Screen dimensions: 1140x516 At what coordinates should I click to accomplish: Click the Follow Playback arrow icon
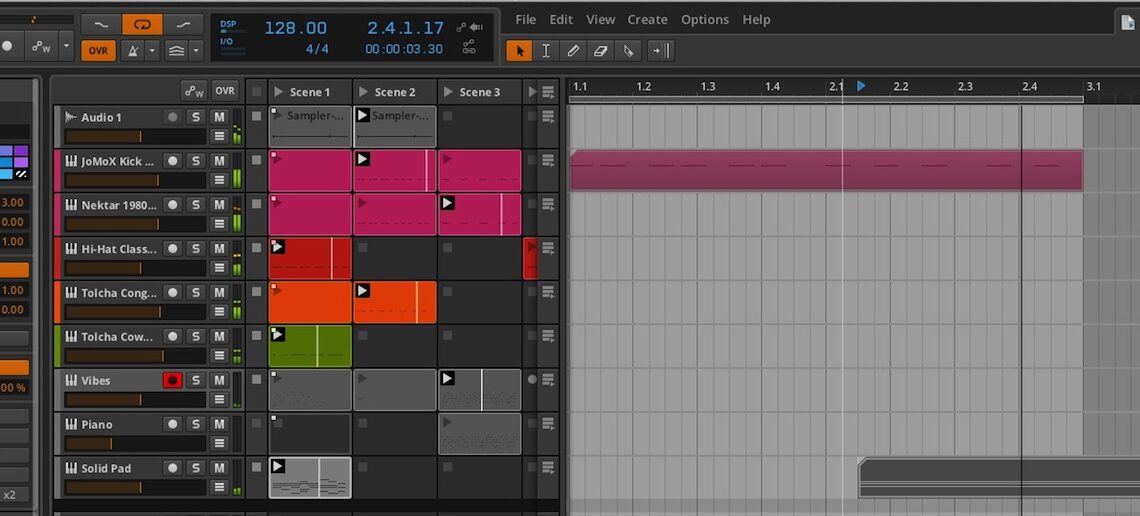coord(659,50)
